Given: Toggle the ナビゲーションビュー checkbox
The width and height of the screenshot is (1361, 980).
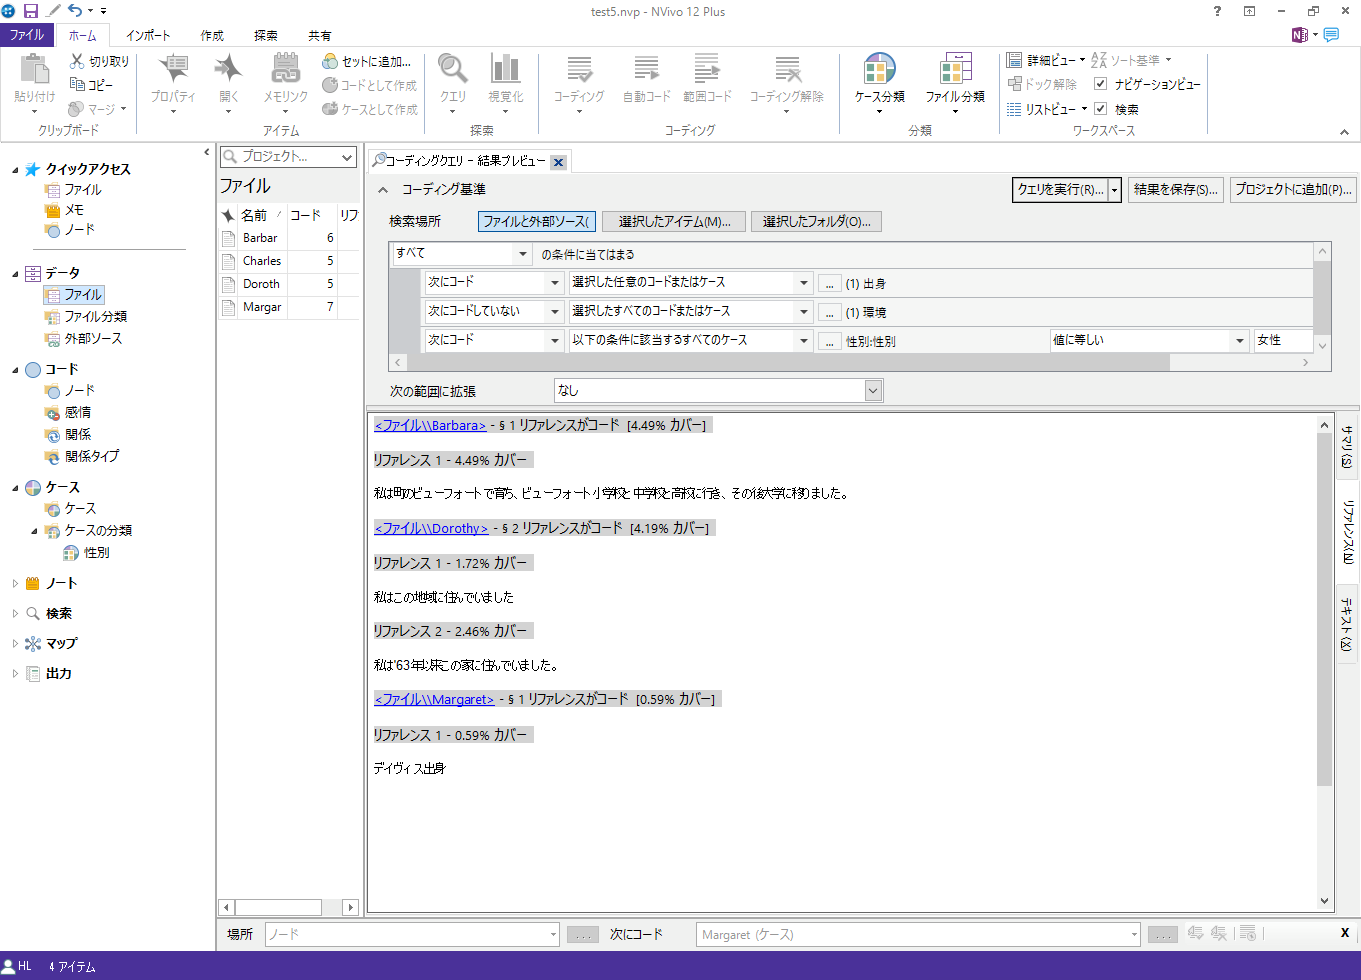Looking at the screenshot, I should coord(1100,84).
